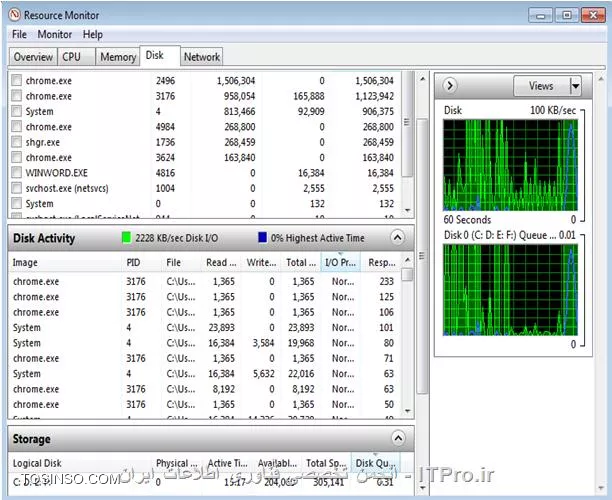Open the Monitor menu

(55, 34)
